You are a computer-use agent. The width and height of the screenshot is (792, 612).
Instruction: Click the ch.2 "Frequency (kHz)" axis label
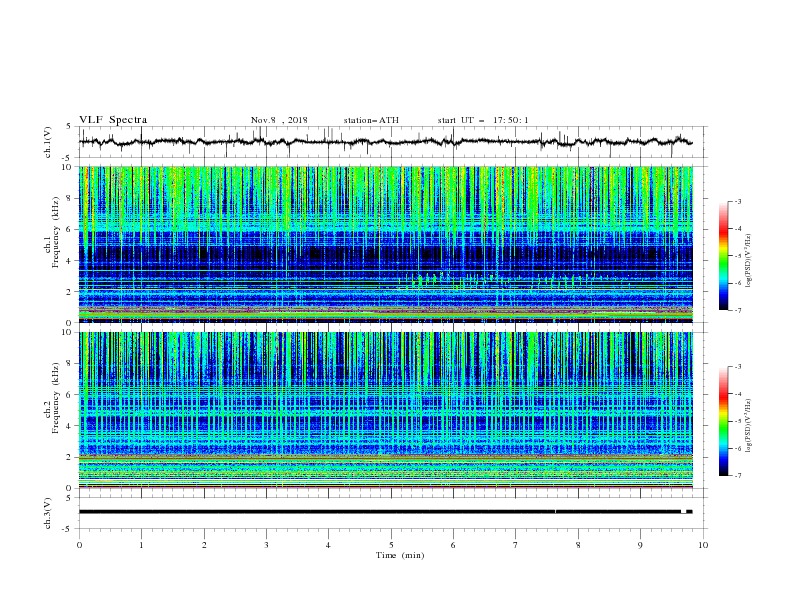(x=56, y=397)
